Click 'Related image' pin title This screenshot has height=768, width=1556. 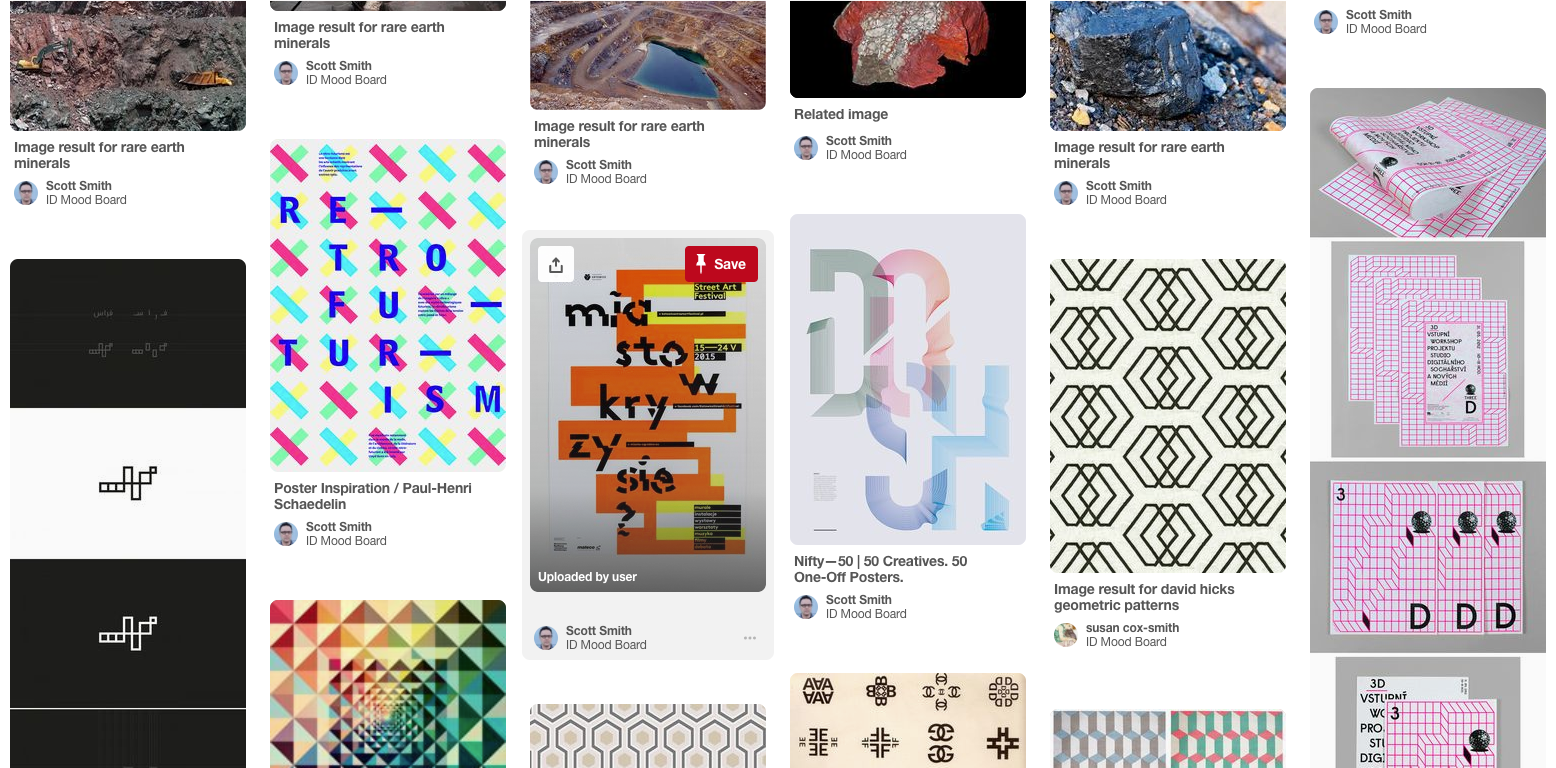[841, 115]
